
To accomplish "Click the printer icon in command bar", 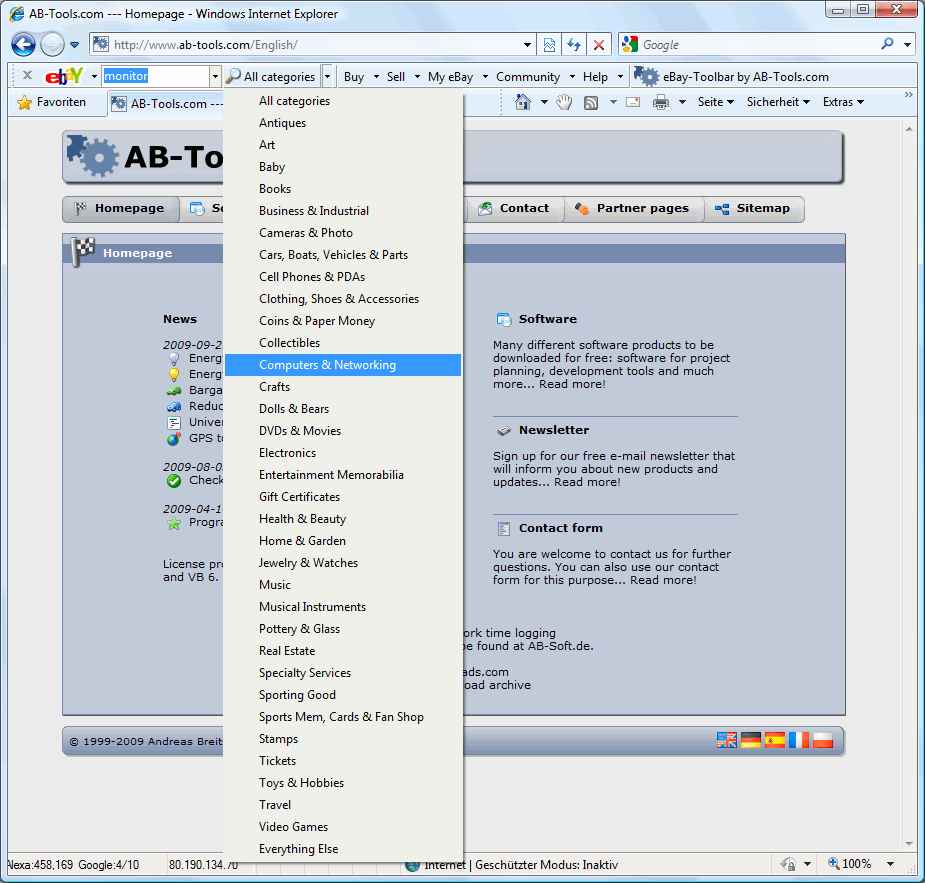I will [x=660, y=102].
